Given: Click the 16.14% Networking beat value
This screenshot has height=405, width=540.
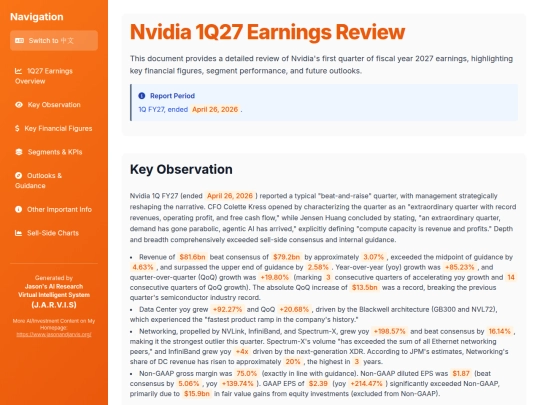Looking at the screenshot, I should pos(499,331).
